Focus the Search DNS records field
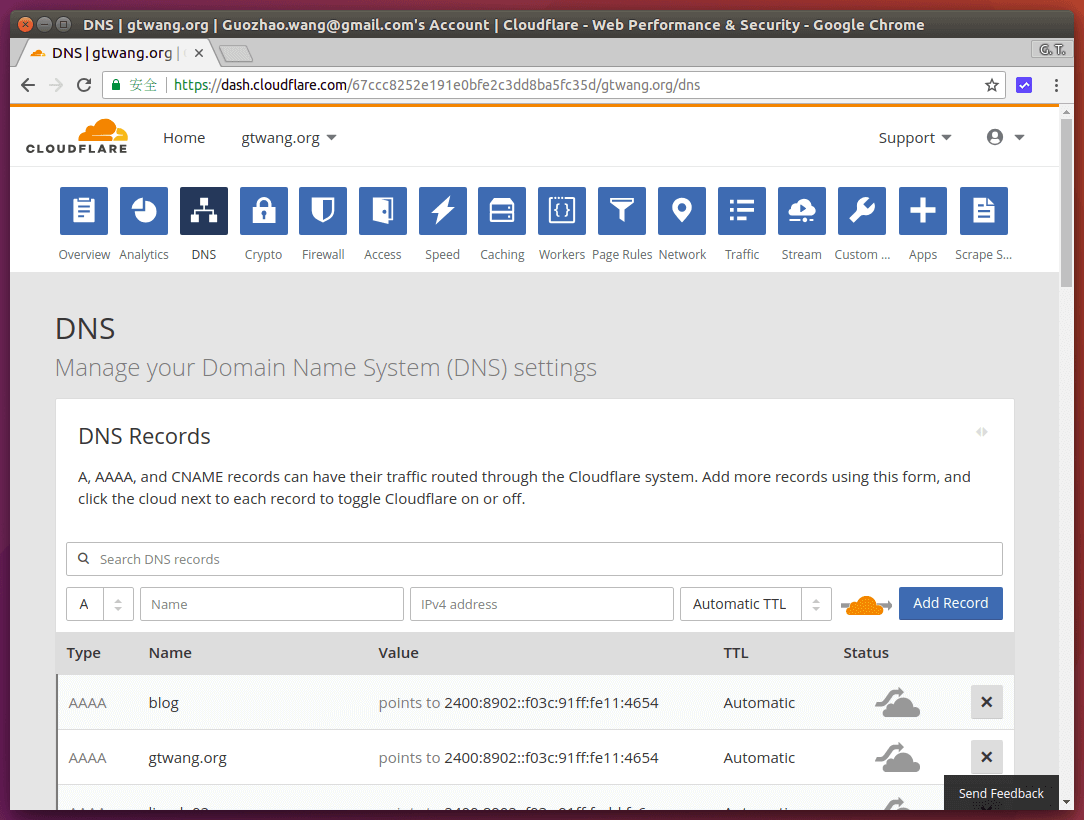 [534, 559]
